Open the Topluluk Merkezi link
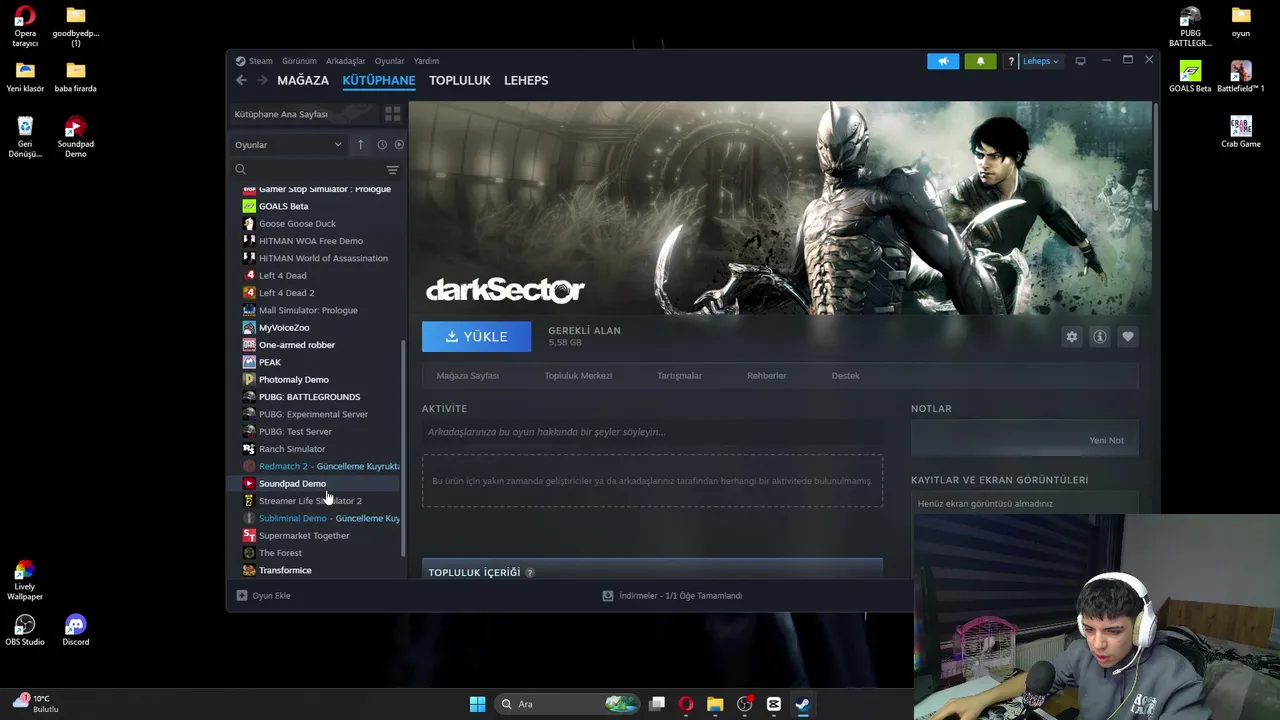Image resolution: width=1280 pixels, height=720 pixels. pos(578,376)
